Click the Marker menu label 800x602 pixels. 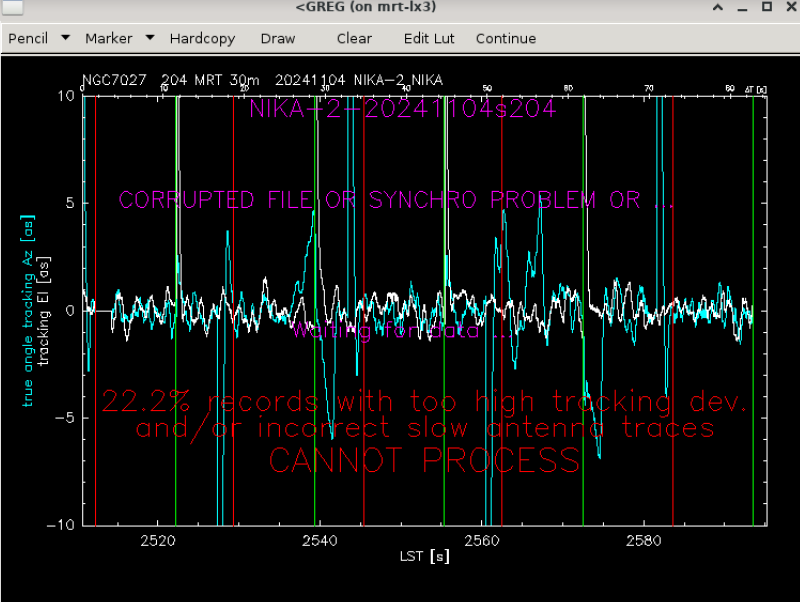108,38
